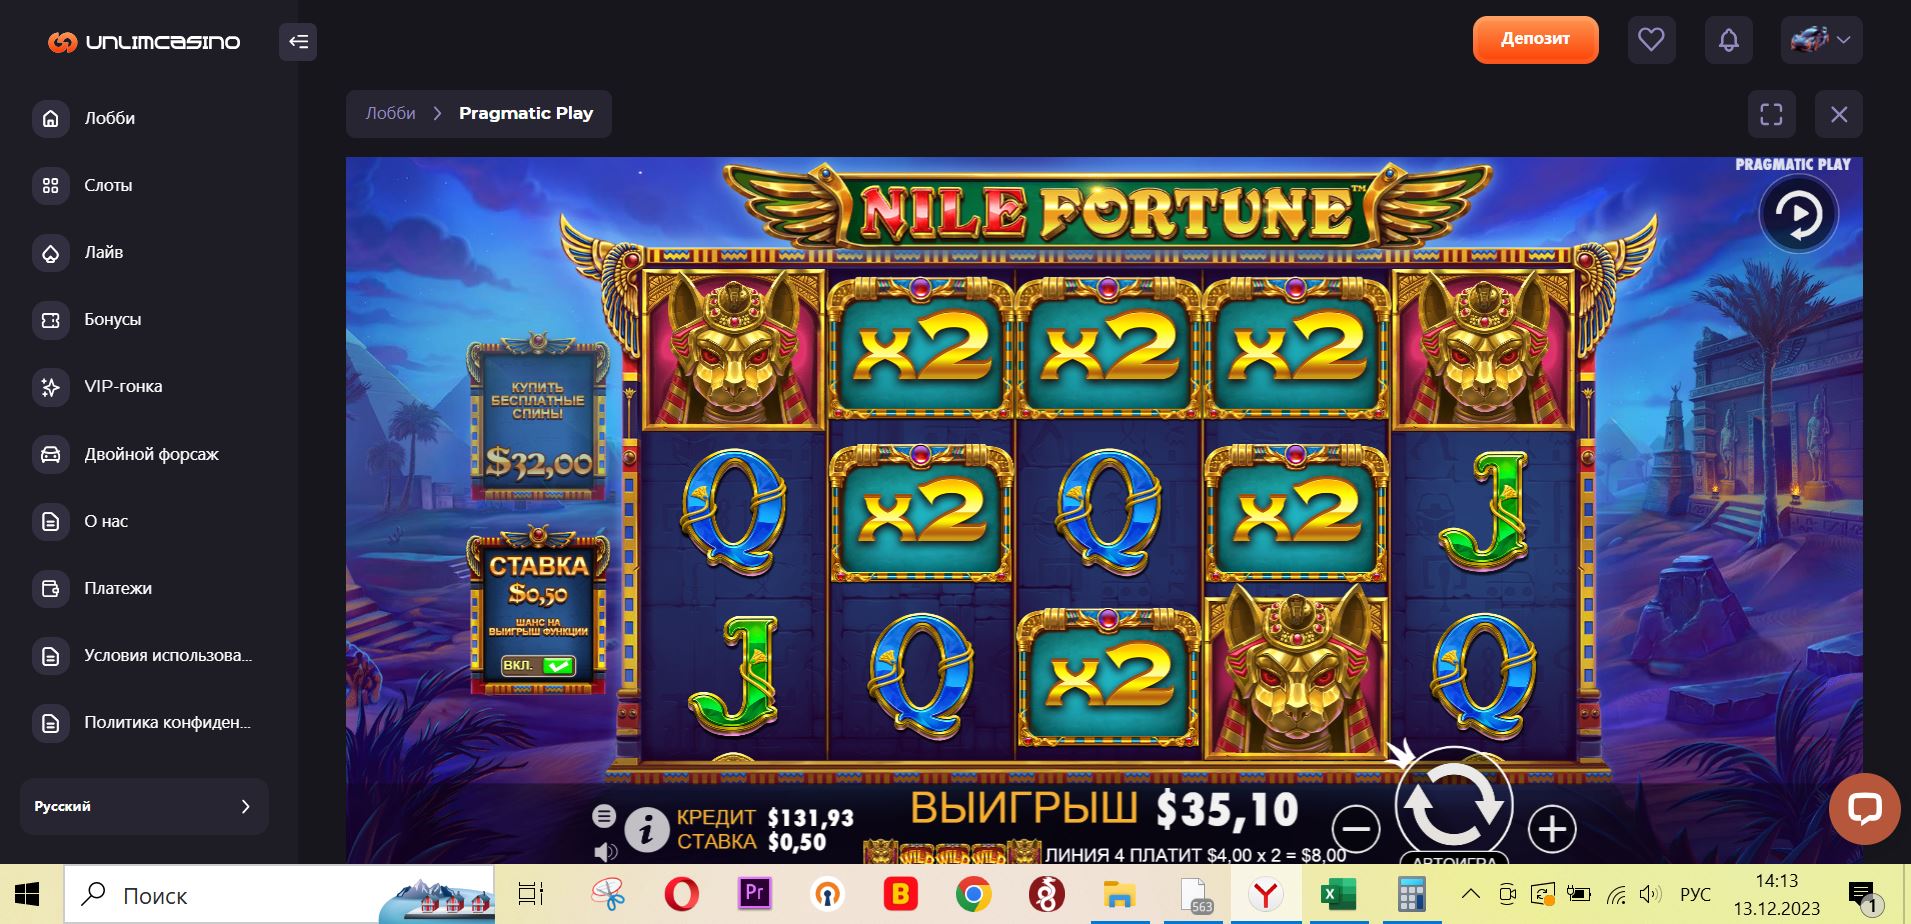The width and height of the screenshot is (1911, 924).
Task: Collapse the sidebar with the arrow icon
Action: [x=298, y=41]
